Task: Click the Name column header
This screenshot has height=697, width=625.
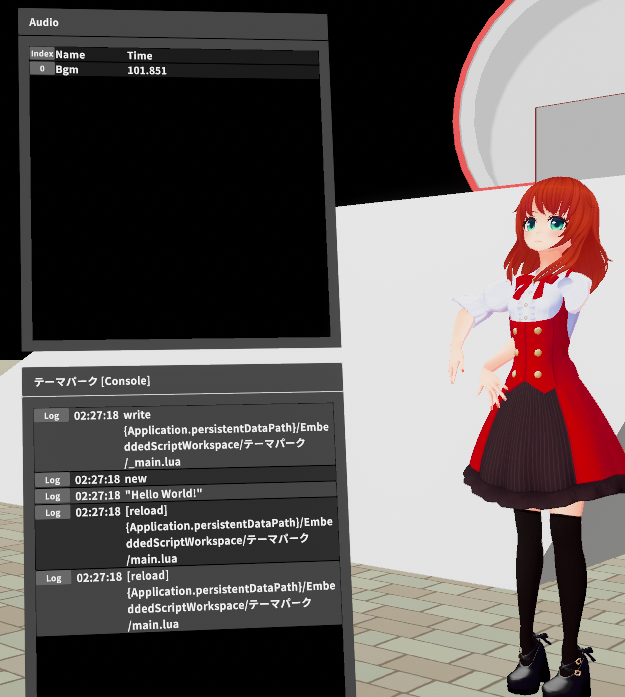Action: pos(70,55)
